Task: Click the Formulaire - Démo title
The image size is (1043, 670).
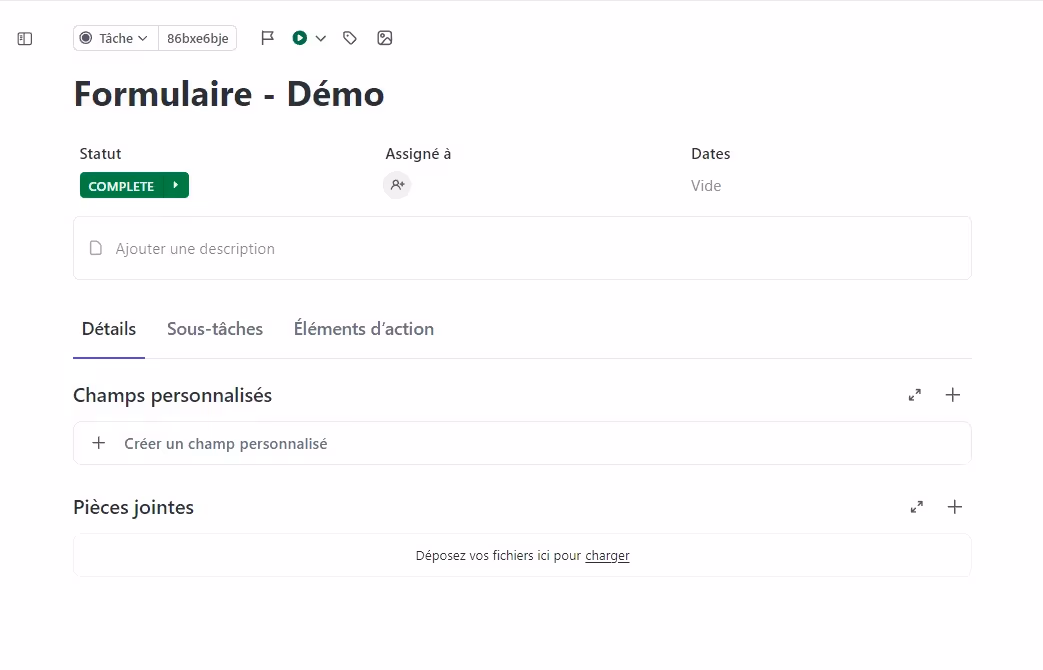Action: pos(229,94)
